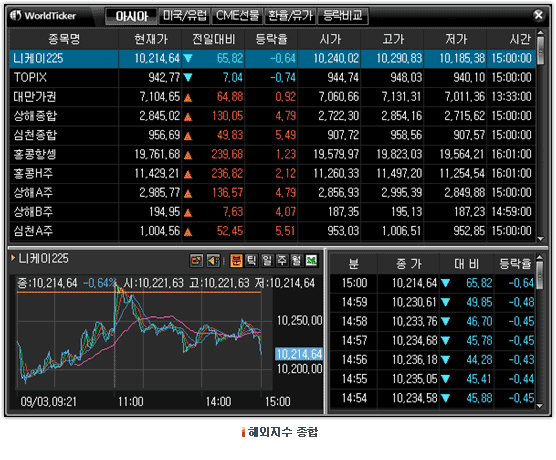Select the 주 weekly chart button
The width and height of the screenshot is (556, 460).
(x=282, y=261)
